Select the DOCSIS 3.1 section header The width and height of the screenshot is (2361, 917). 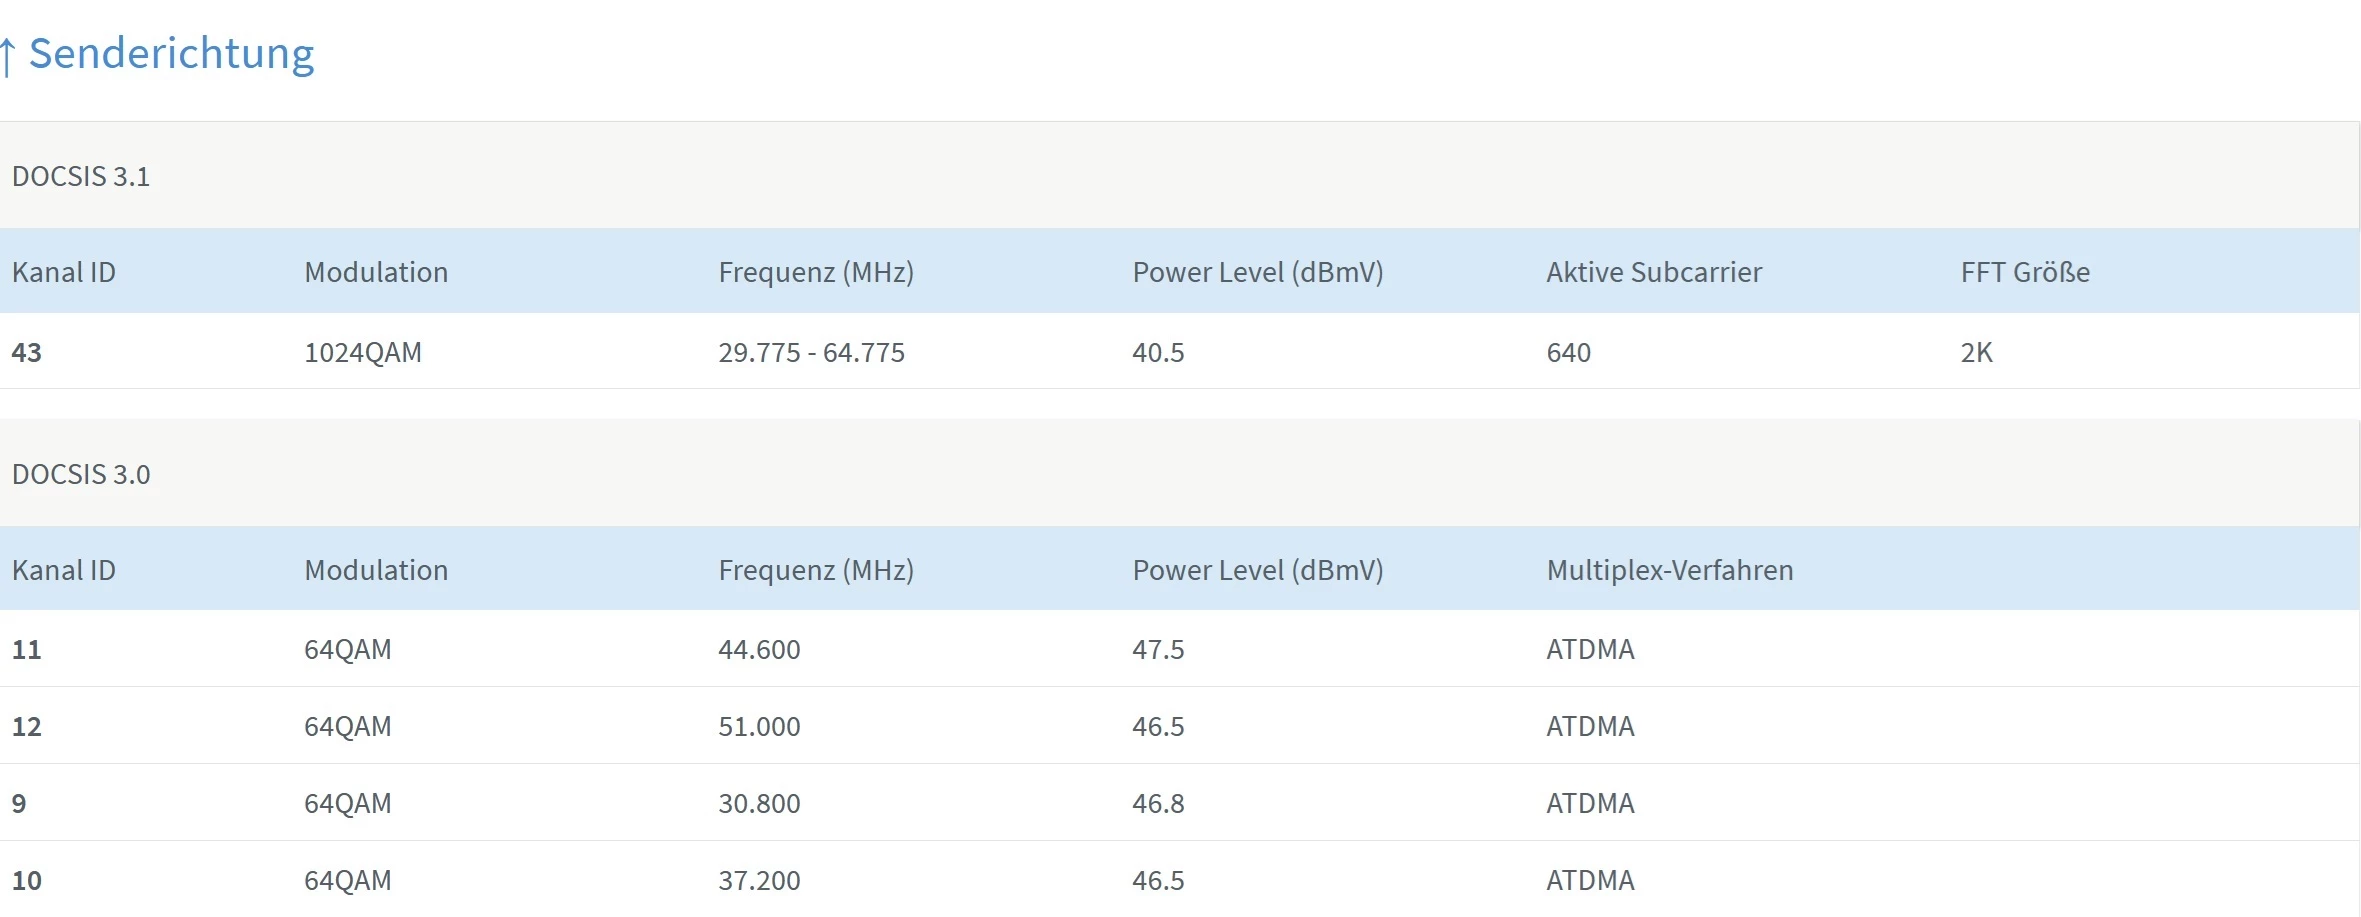point(81,177)
